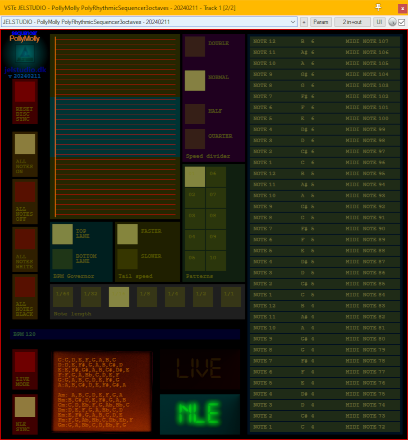Image resolution: width=408 pixels, height=440 pixels.
Task: Select the Half speed divider square
Action: (195, 114)
